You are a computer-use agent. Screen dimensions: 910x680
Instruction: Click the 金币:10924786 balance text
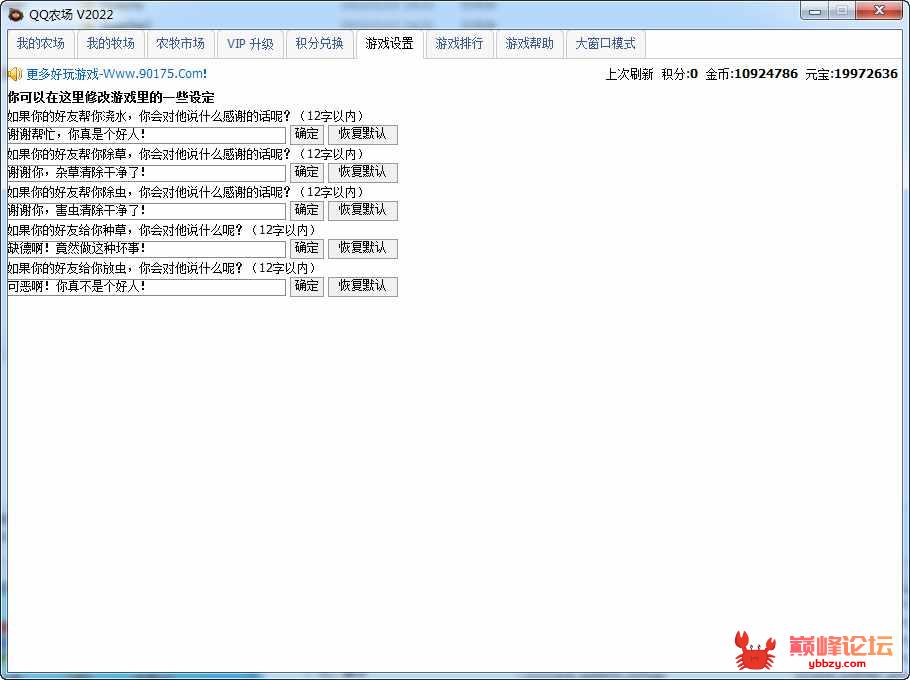point(752,74)
